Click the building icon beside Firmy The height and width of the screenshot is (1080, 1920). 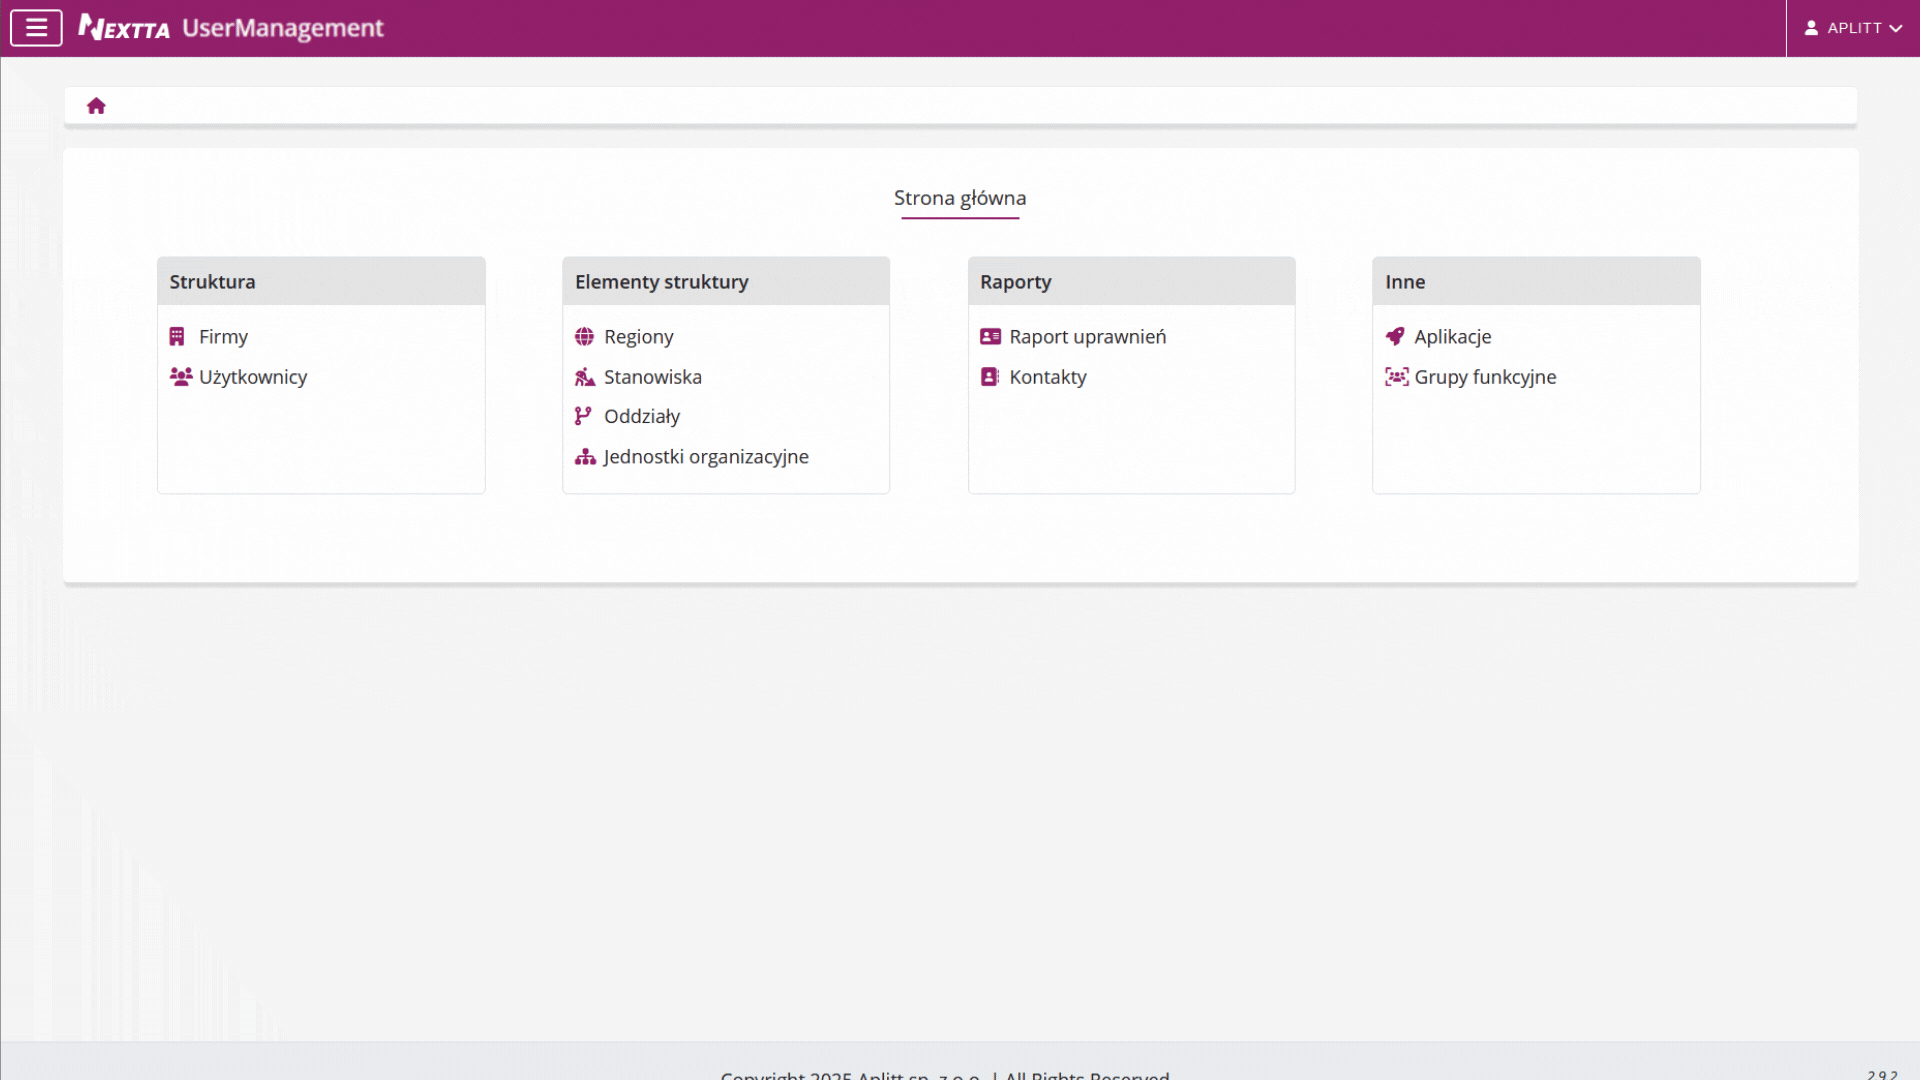pos(177,337)
